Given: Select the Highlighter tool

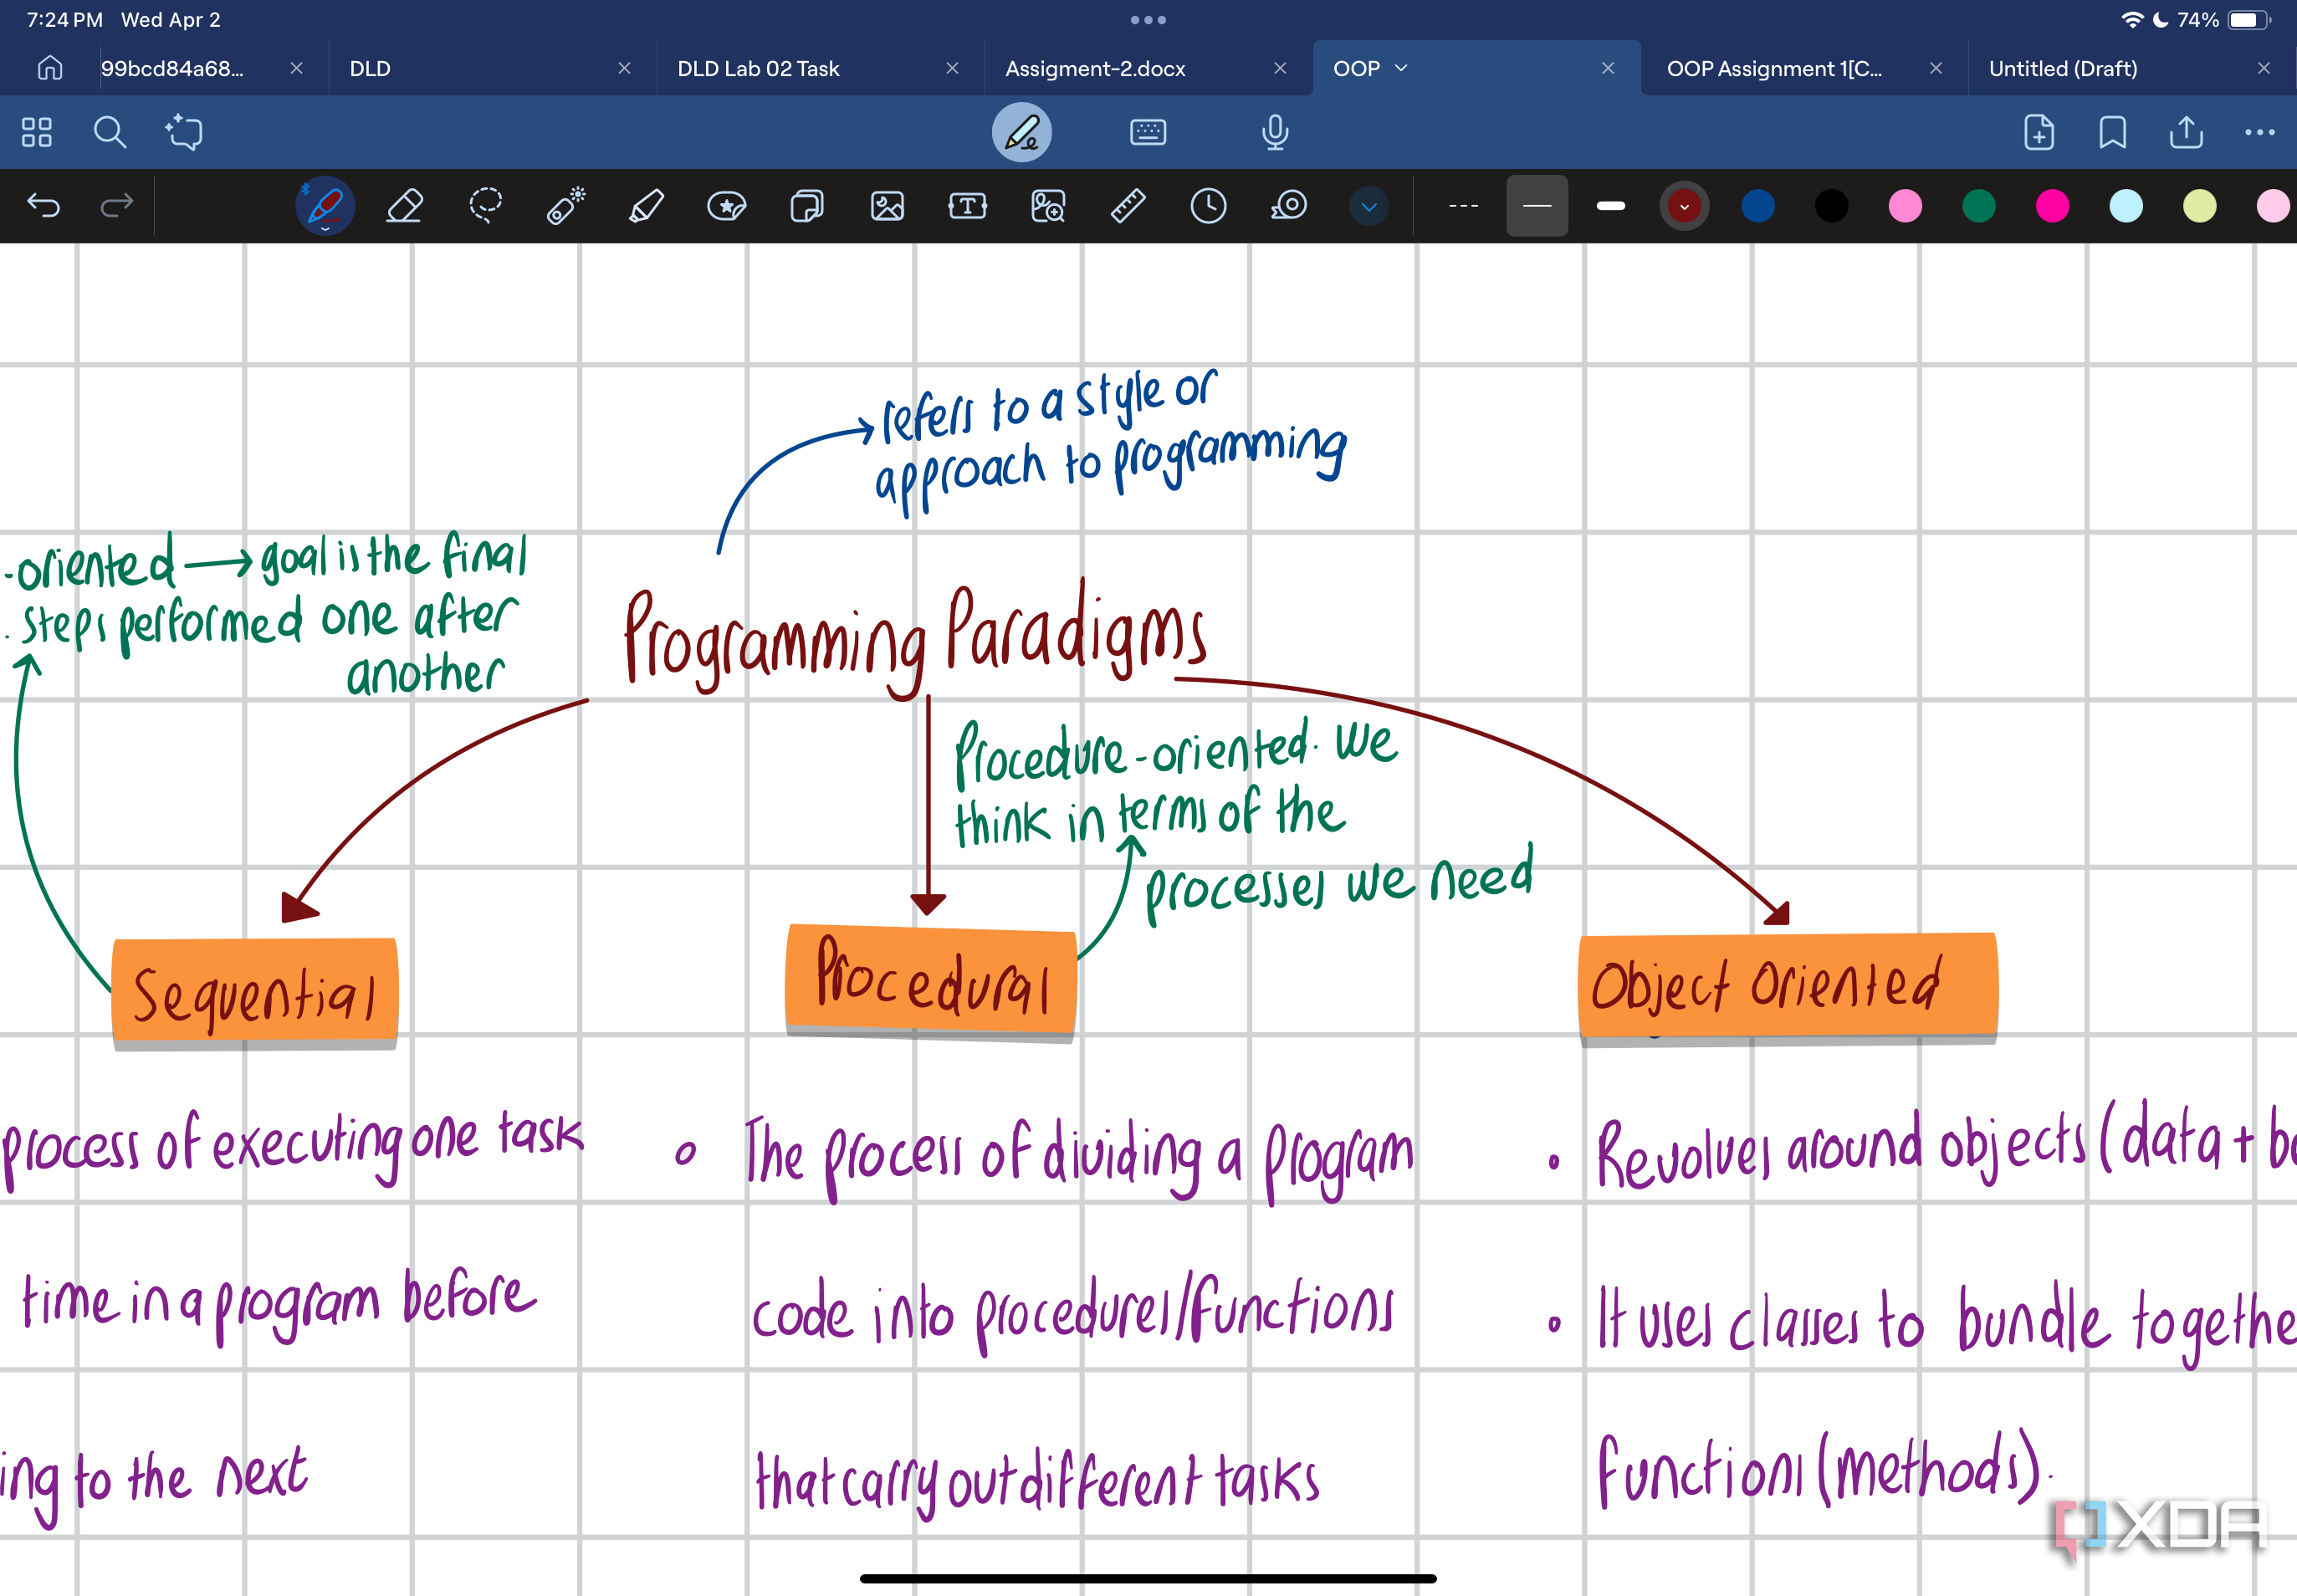Looking at the screenshot, I should 646,206.
